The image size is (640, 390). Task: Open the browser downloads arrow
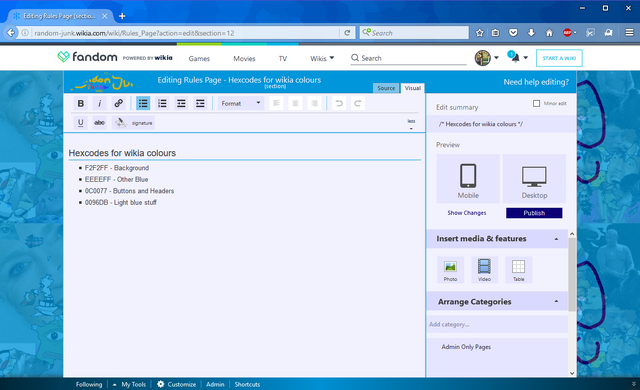coord(531,33)
